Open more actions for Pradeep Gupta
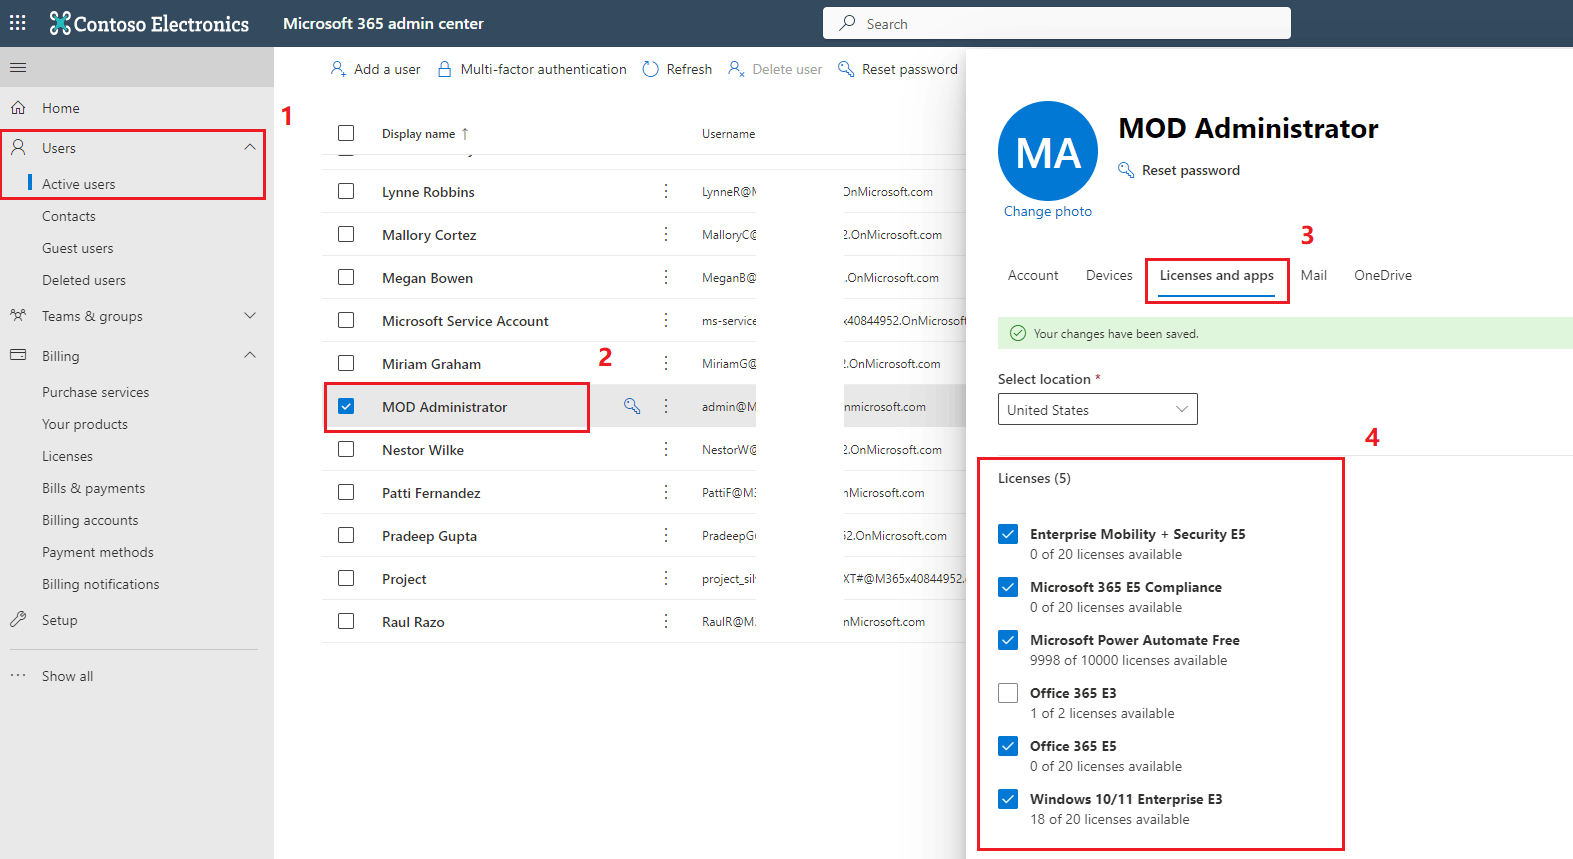This screenshot has width=1573, height=859. click(x=666, y=535)
